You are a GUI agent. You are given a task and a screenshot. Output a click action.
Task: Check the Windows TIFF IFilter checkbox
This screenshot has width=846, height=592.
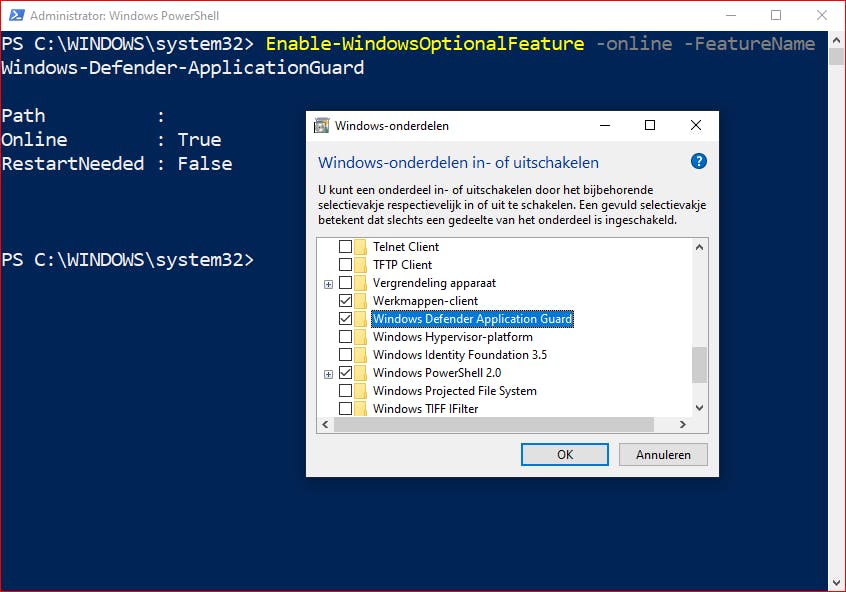[345, 409]
